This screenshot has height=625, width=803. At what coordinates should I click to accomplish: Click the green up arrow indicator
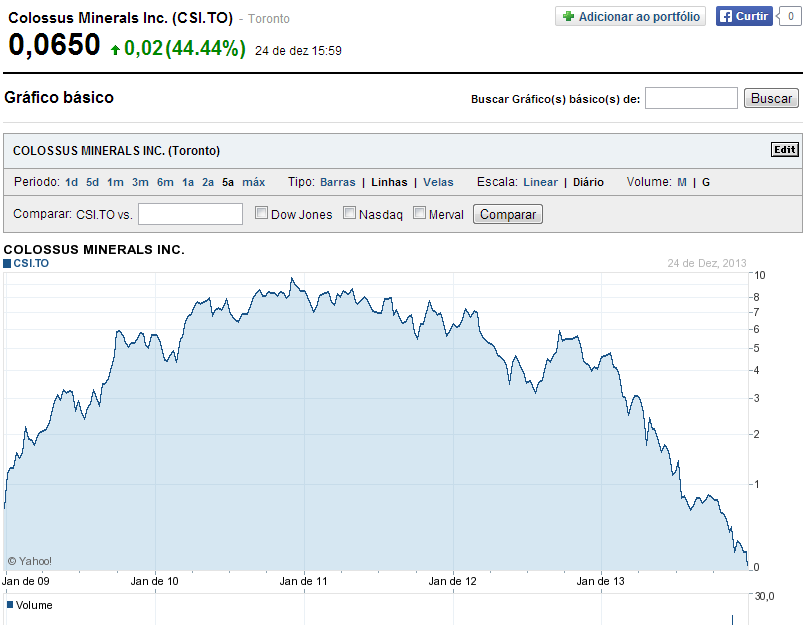point(115,50)
